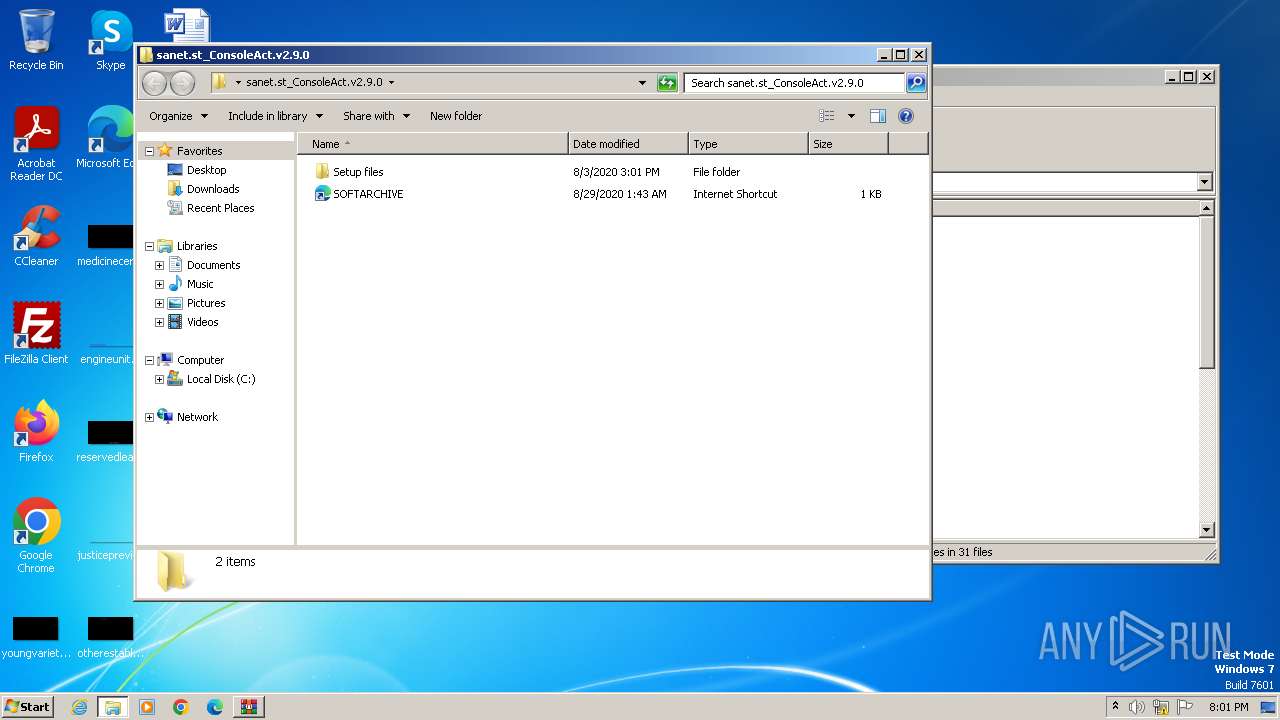Launch FileZilla Client shortcut
The width and height of the screenshot is (1280, 720).
(x=36, y=334)
